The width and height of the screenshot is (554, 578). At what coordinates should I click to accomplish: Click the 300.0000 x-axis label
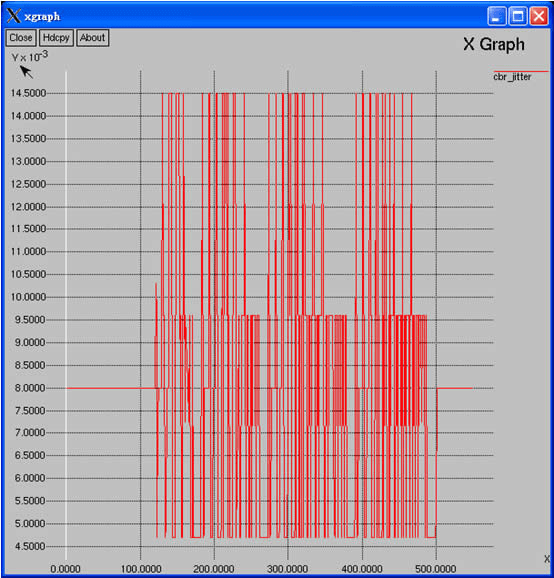pos(288,569)
